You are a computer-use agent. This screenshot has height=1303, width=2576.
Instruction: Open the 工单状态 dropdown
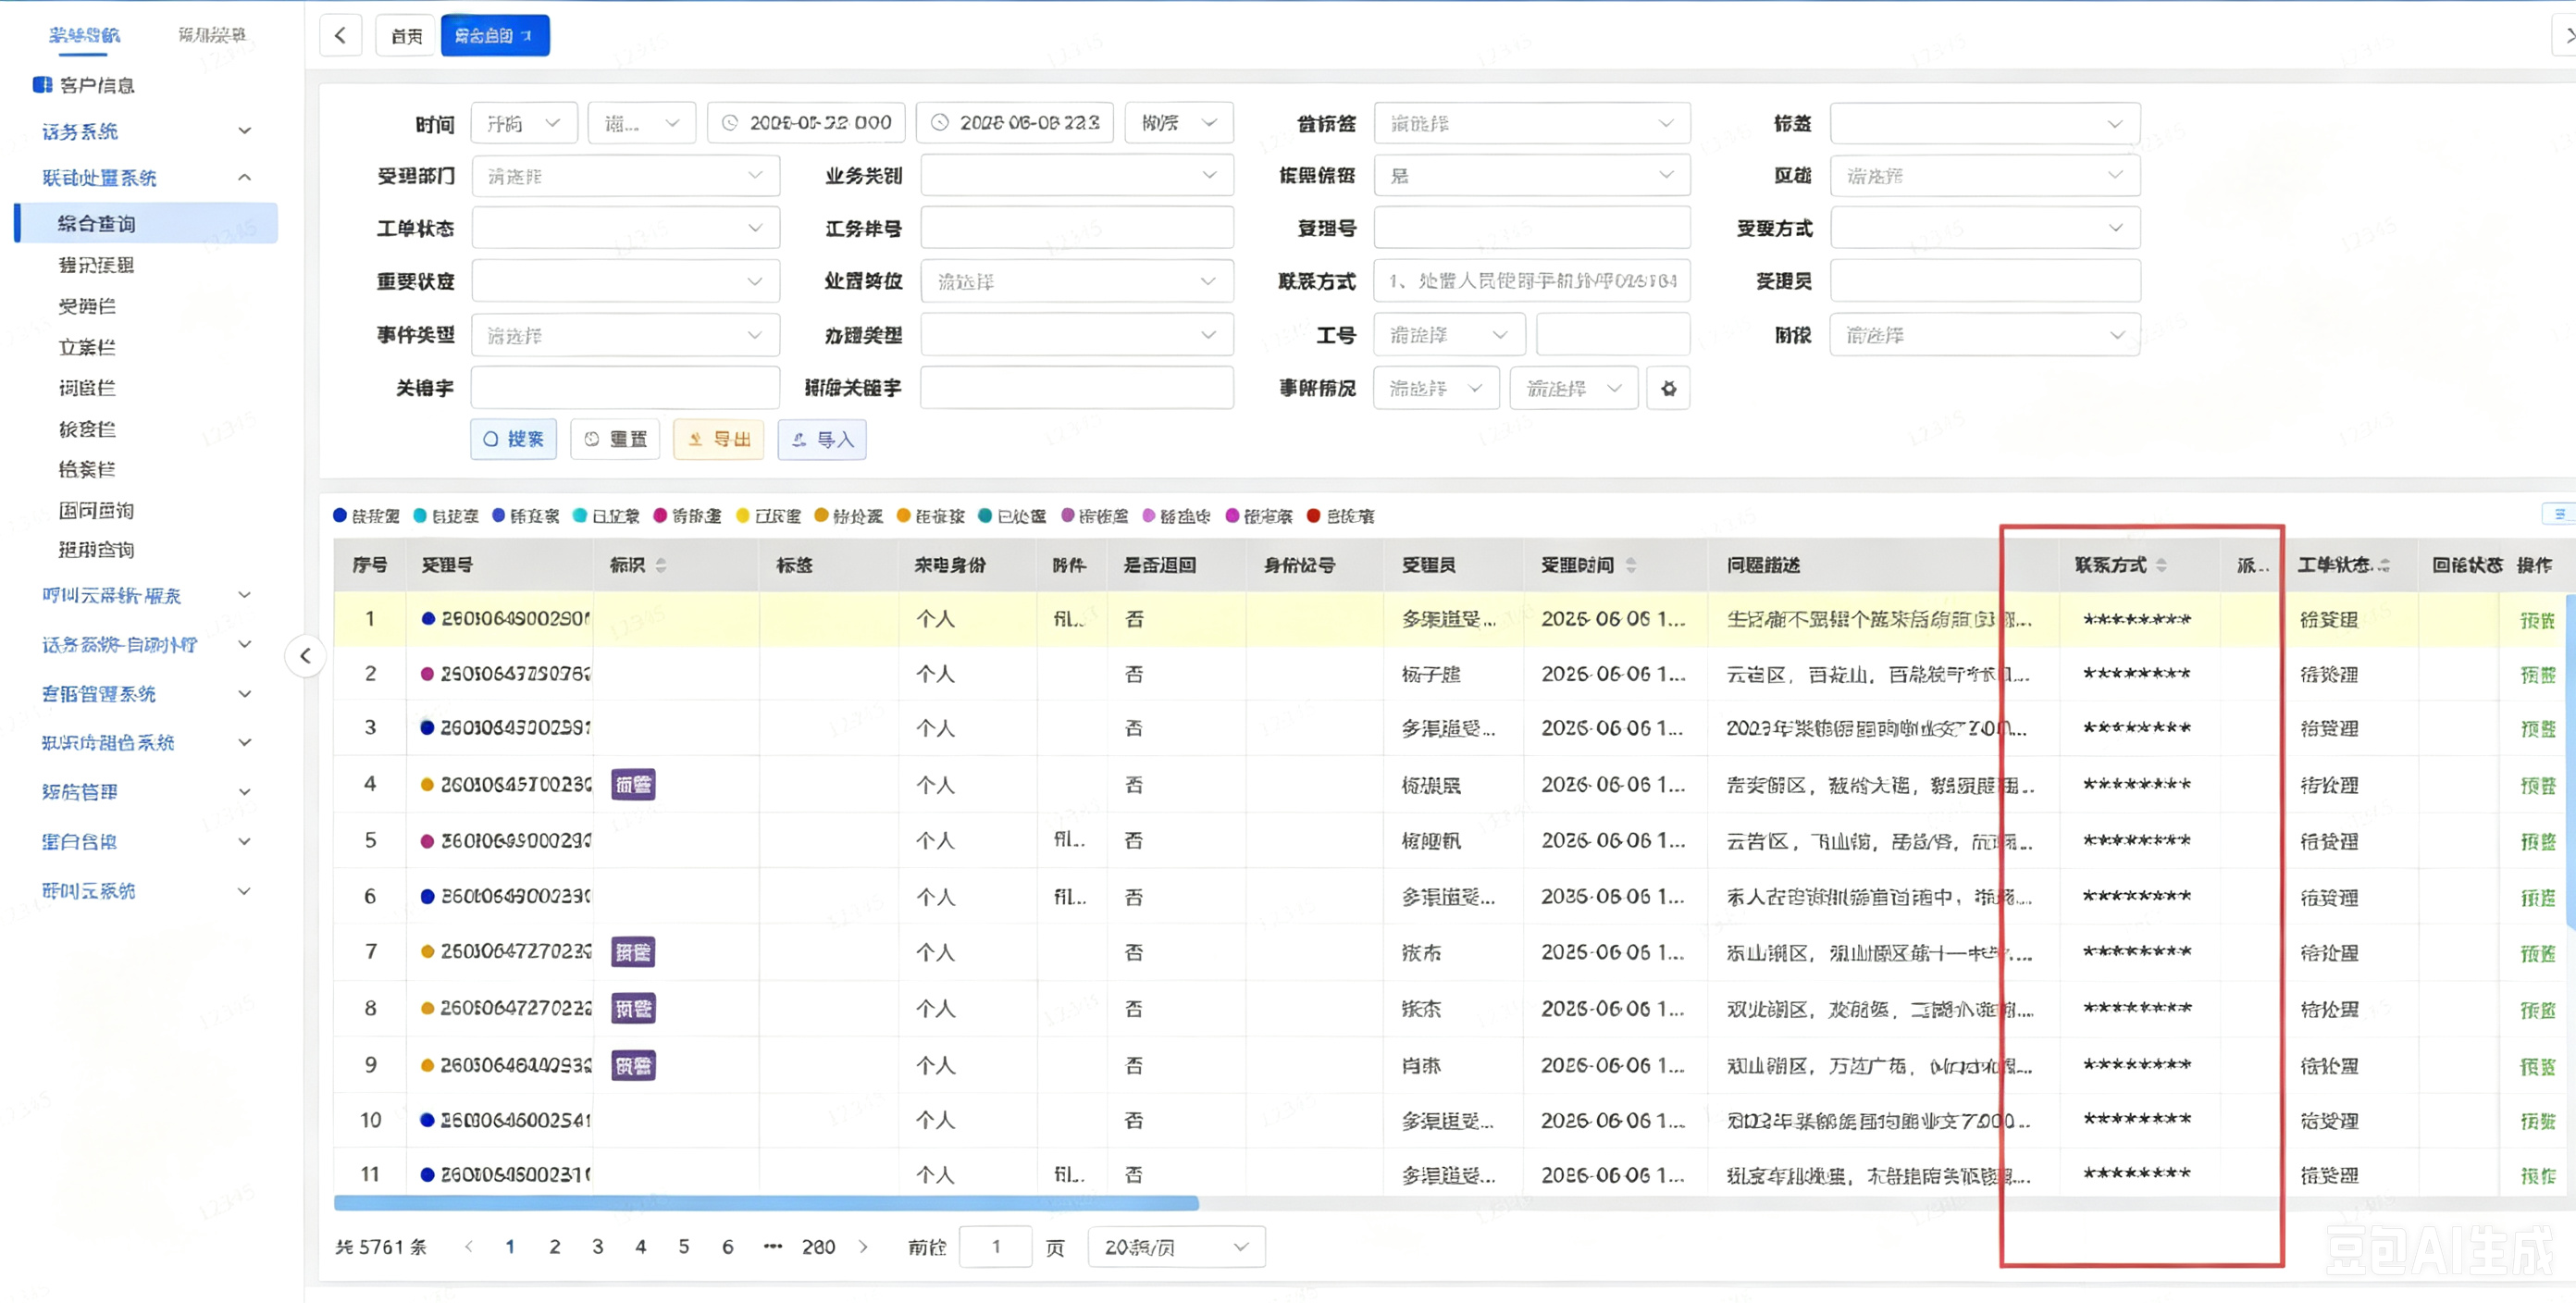(625, 228)
